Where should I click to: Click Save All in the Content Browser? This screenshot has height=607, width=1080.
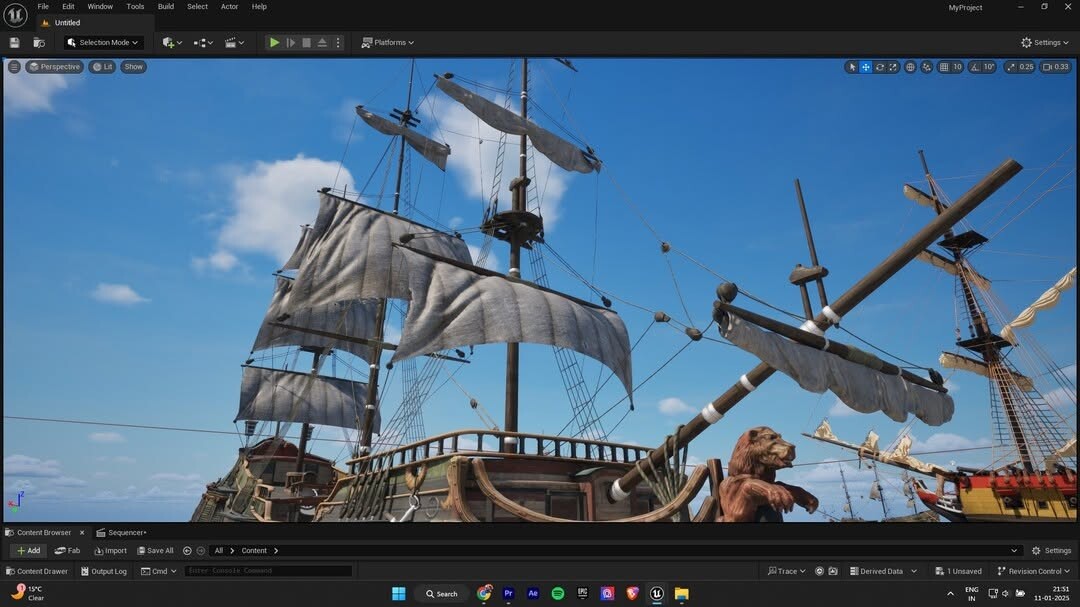pyautogui.click(x=155, y=550)
